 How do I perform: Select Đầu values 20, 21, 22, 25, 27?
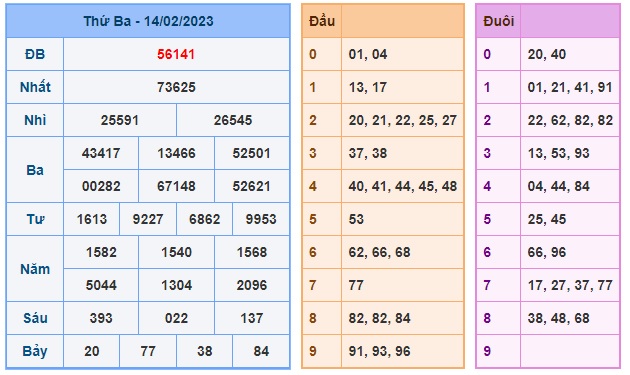pyautogui.click(x=403, y=120)
